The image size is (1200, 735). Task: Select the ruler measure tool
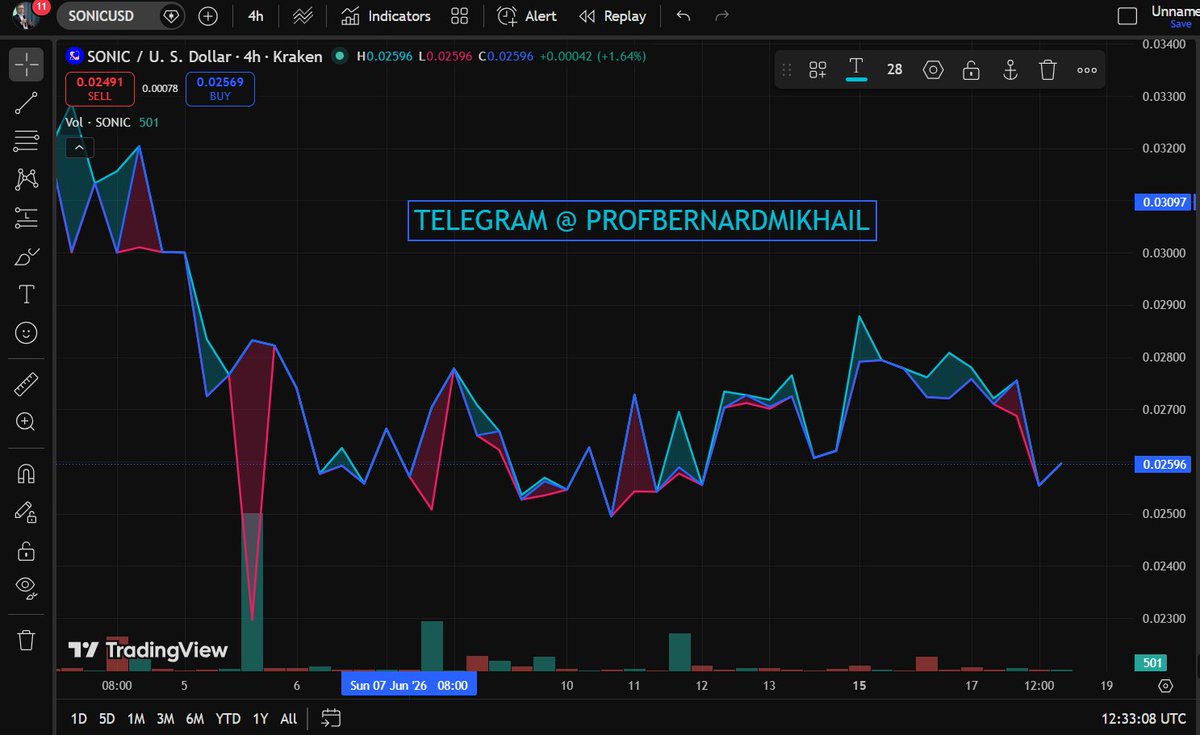point(26,383)
